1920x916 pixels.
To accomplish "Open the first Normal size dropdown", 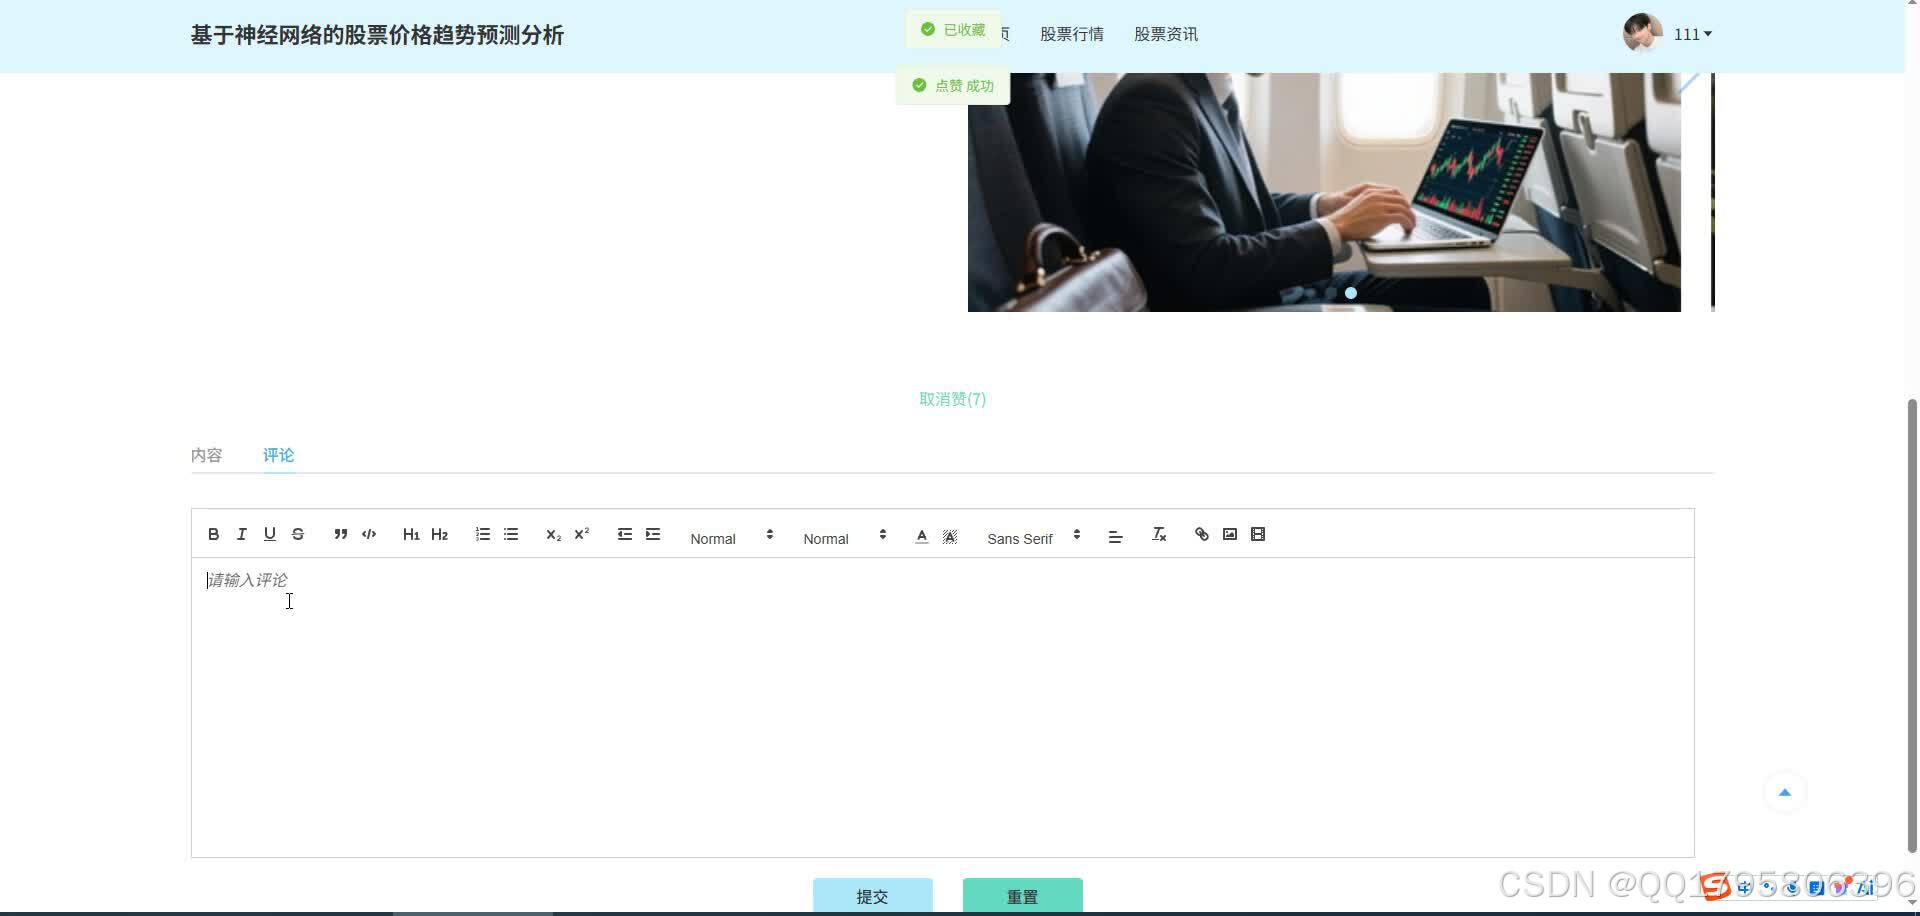I will (x=732, y=538).
